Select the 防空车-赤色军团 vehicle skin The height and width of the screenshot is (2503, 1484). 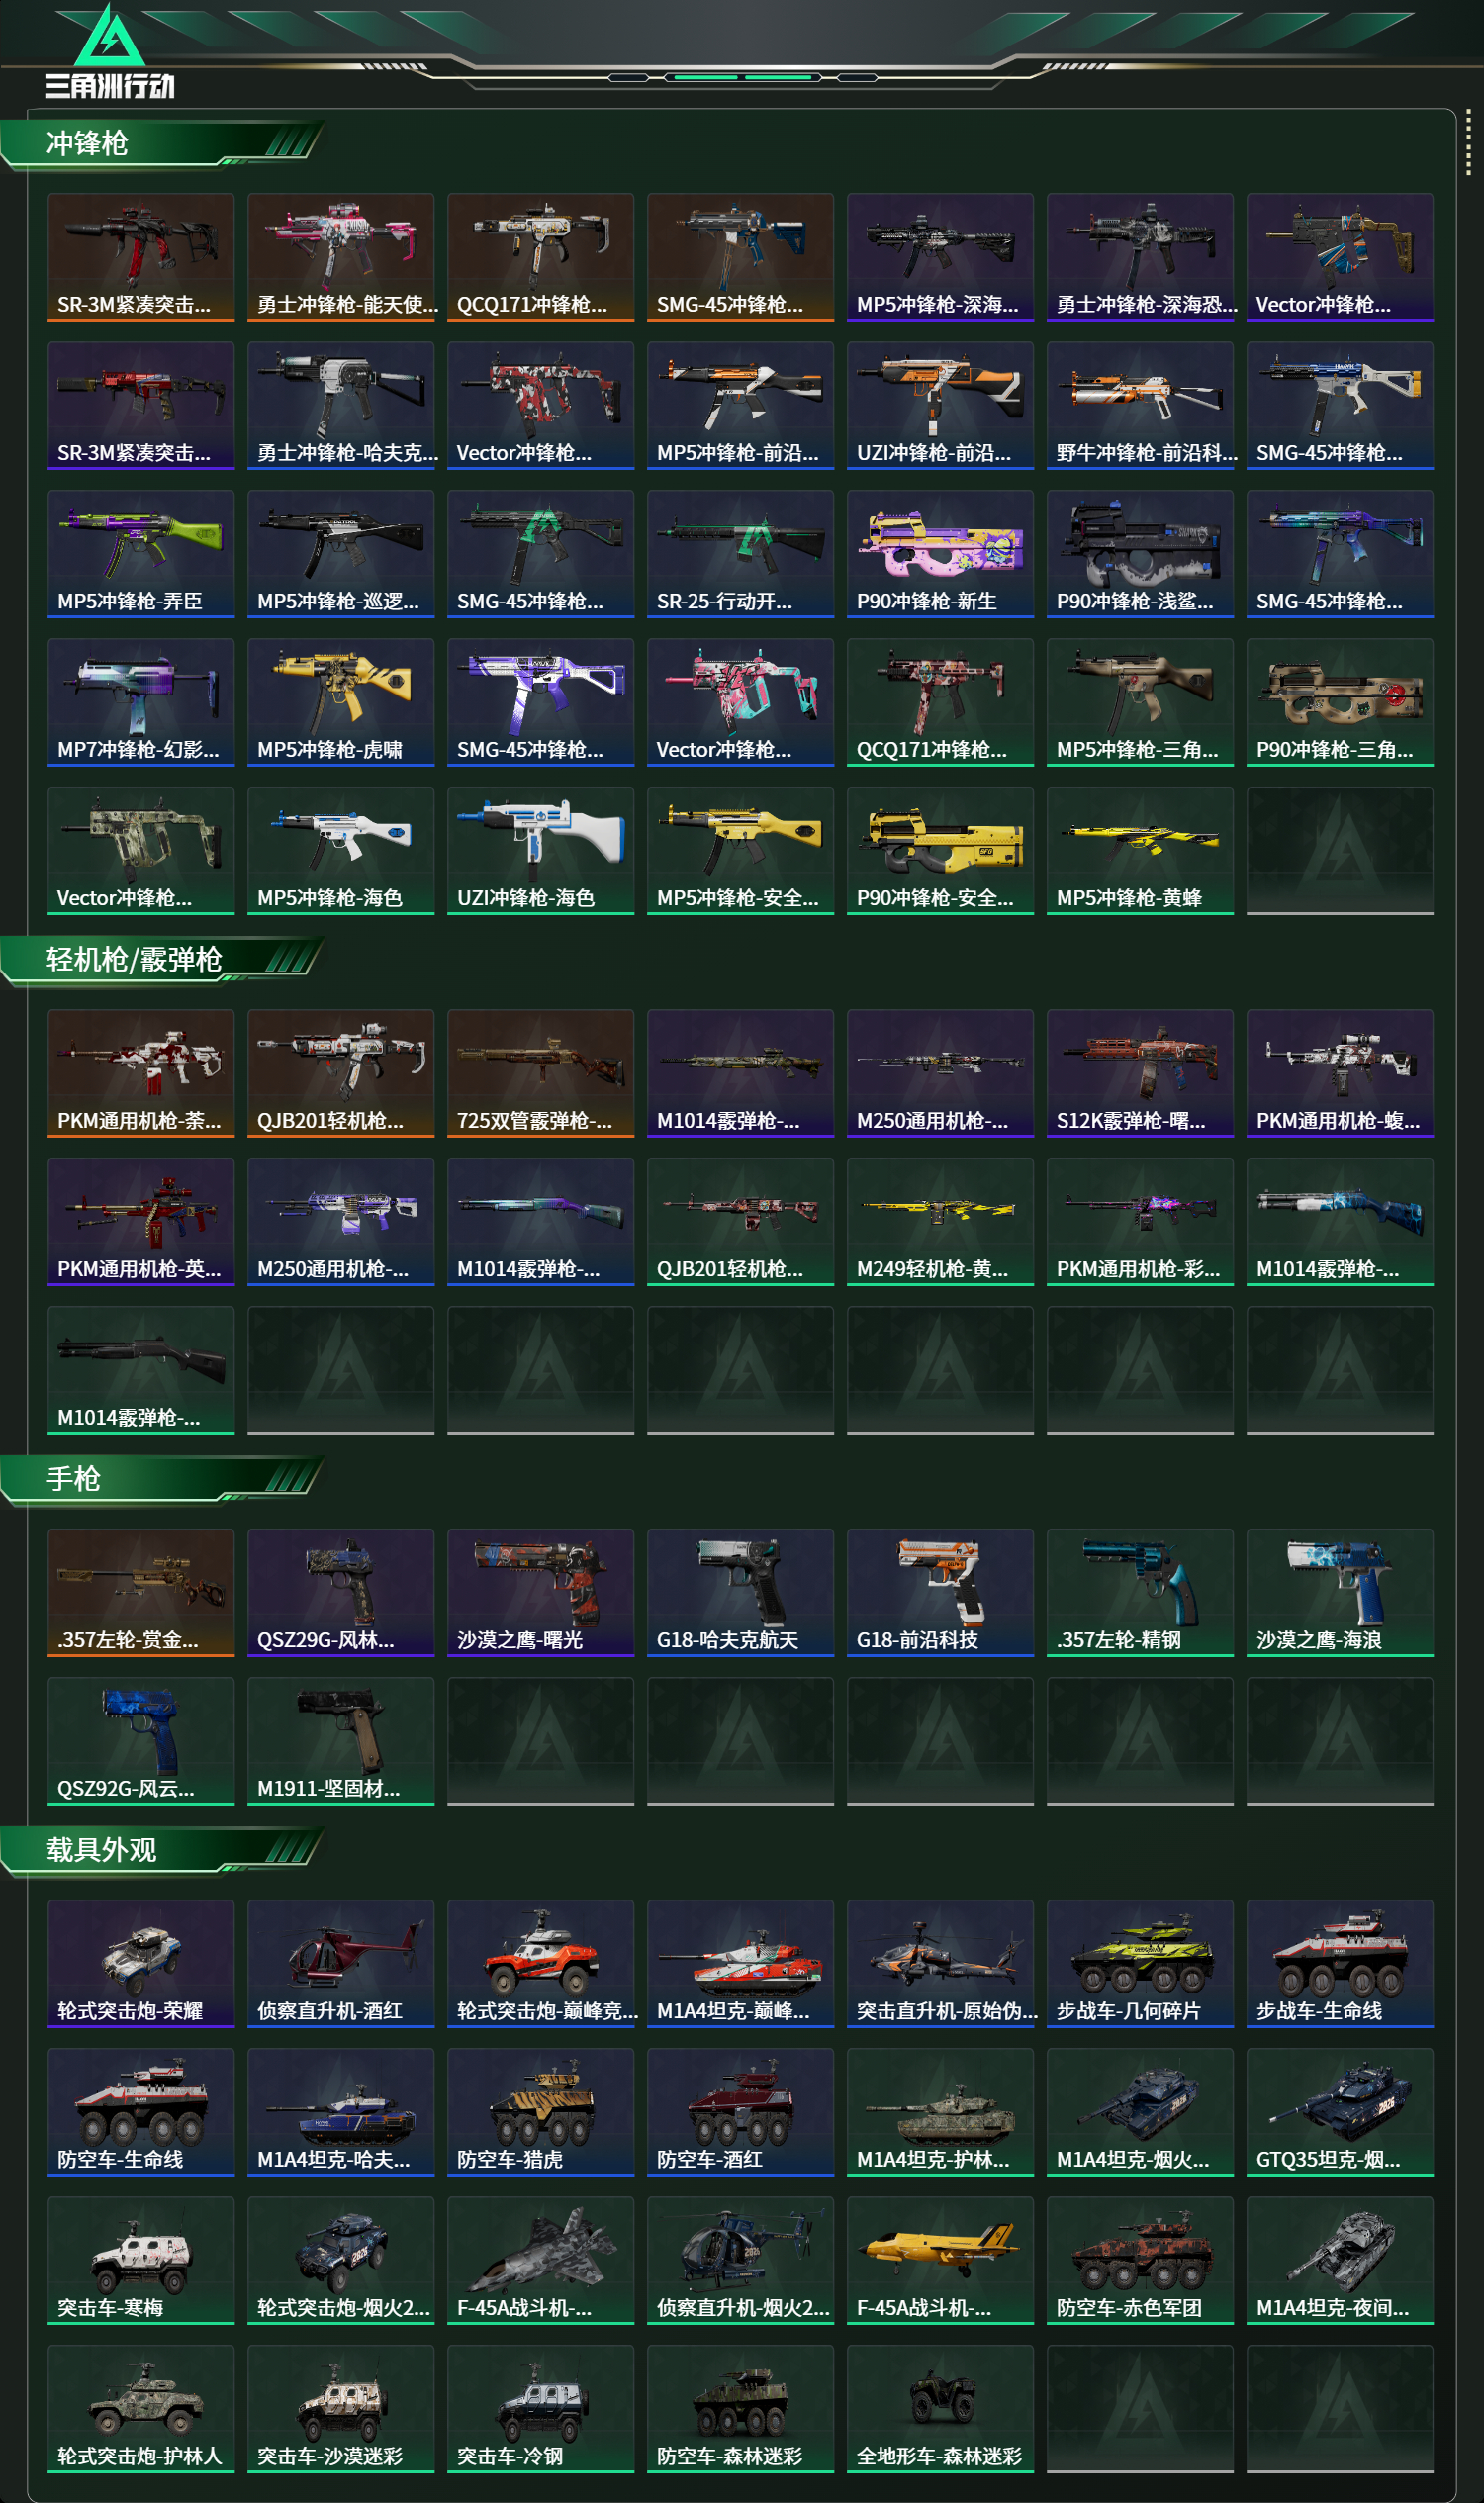click(x=1140, y=2260)
